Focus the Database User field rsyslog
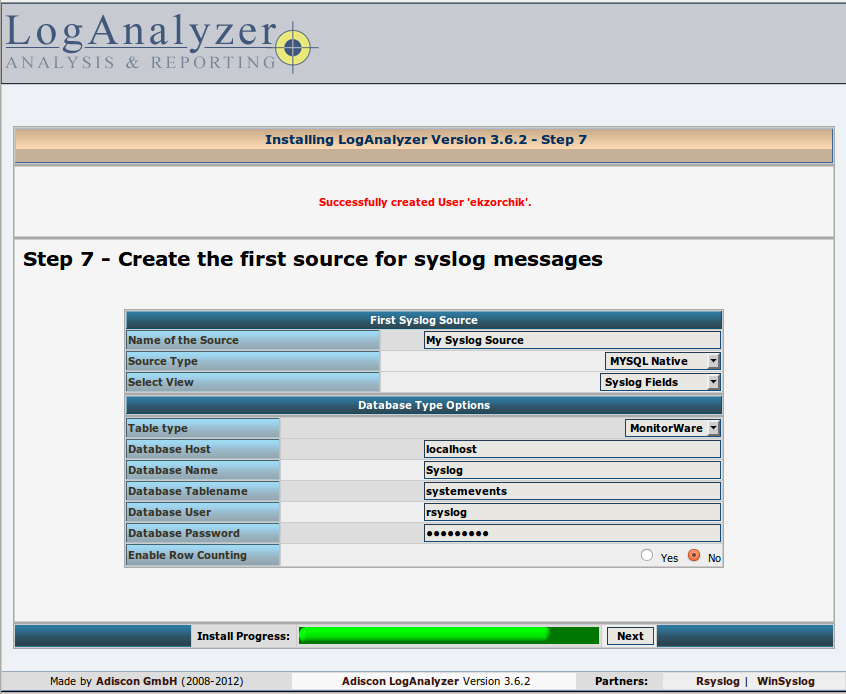 click(x=572, y=512)
